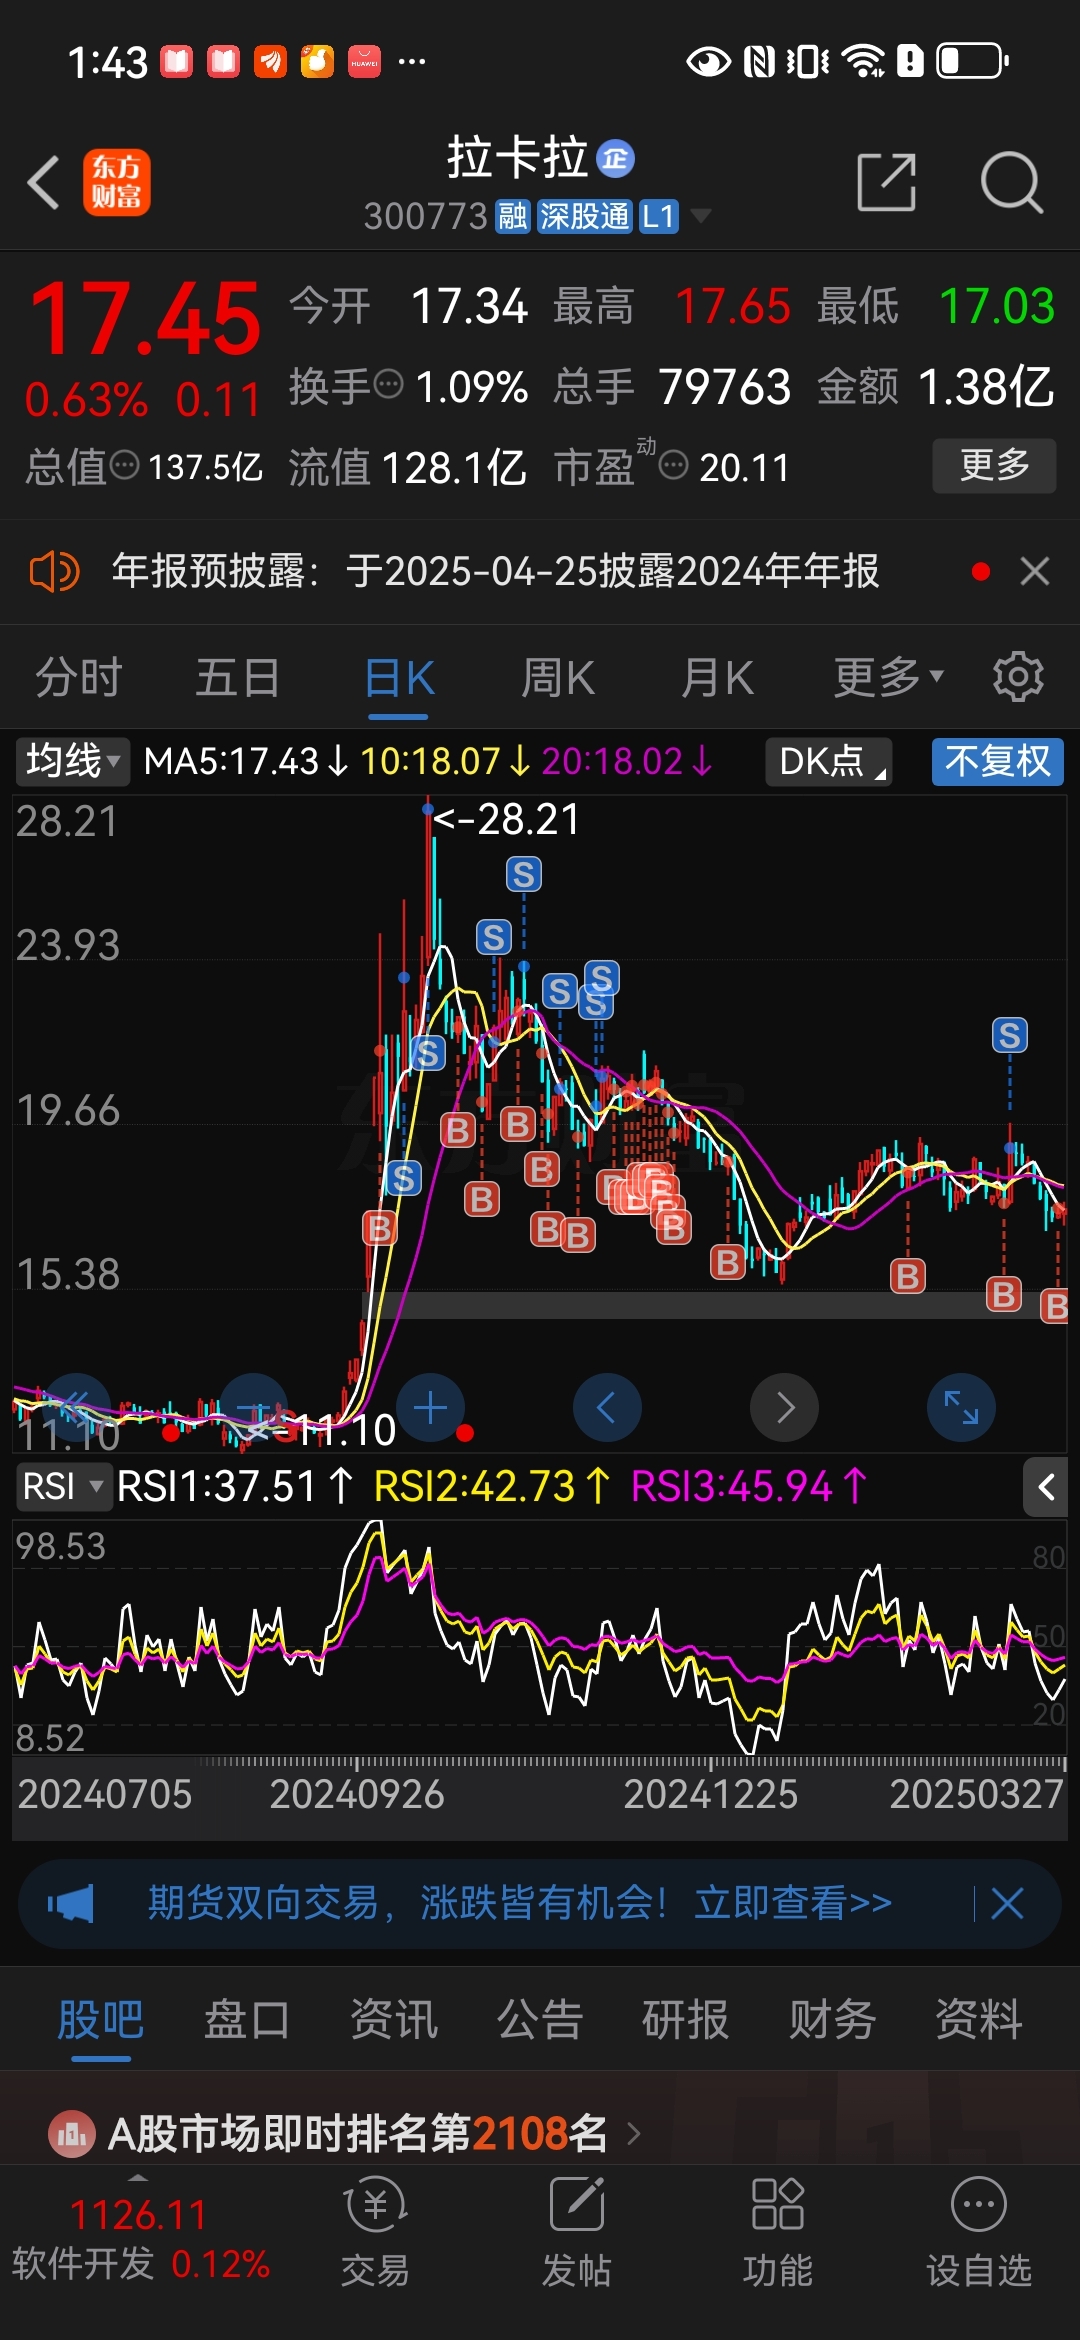
Task: Tap the current price 17.45
Action: (145, 319)
